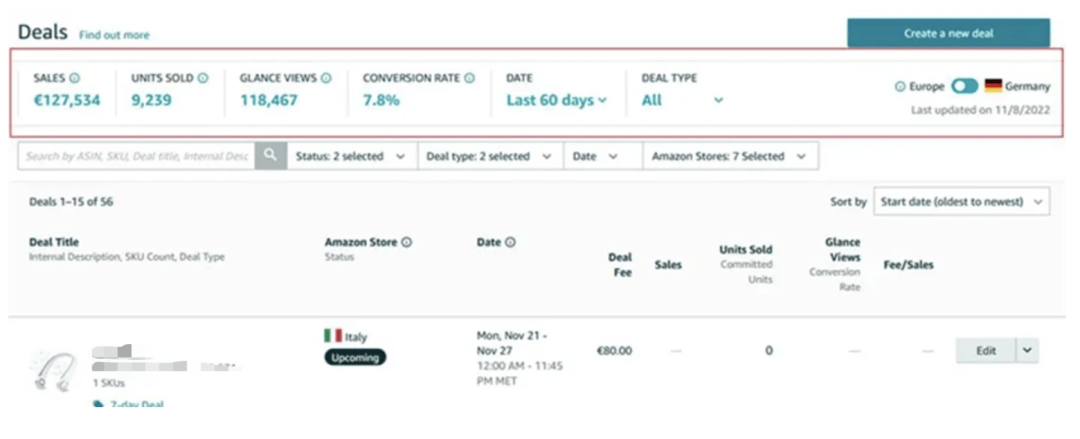1080x439 pixels.
Task: Click the Glance Views info icon
Action: click(326, 78)
